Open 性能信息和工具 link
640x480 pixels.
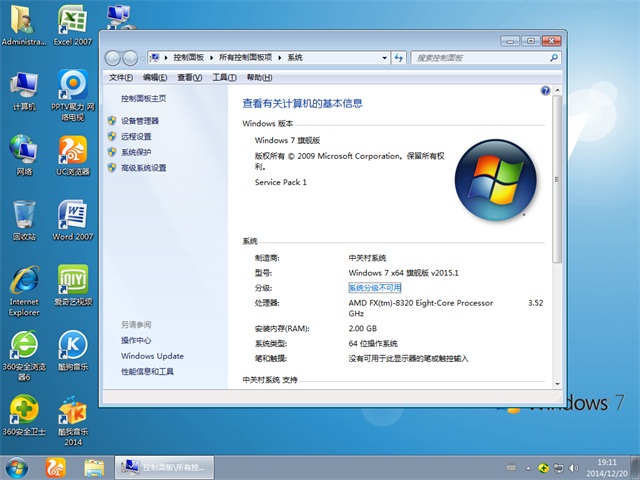coord(147,371)
